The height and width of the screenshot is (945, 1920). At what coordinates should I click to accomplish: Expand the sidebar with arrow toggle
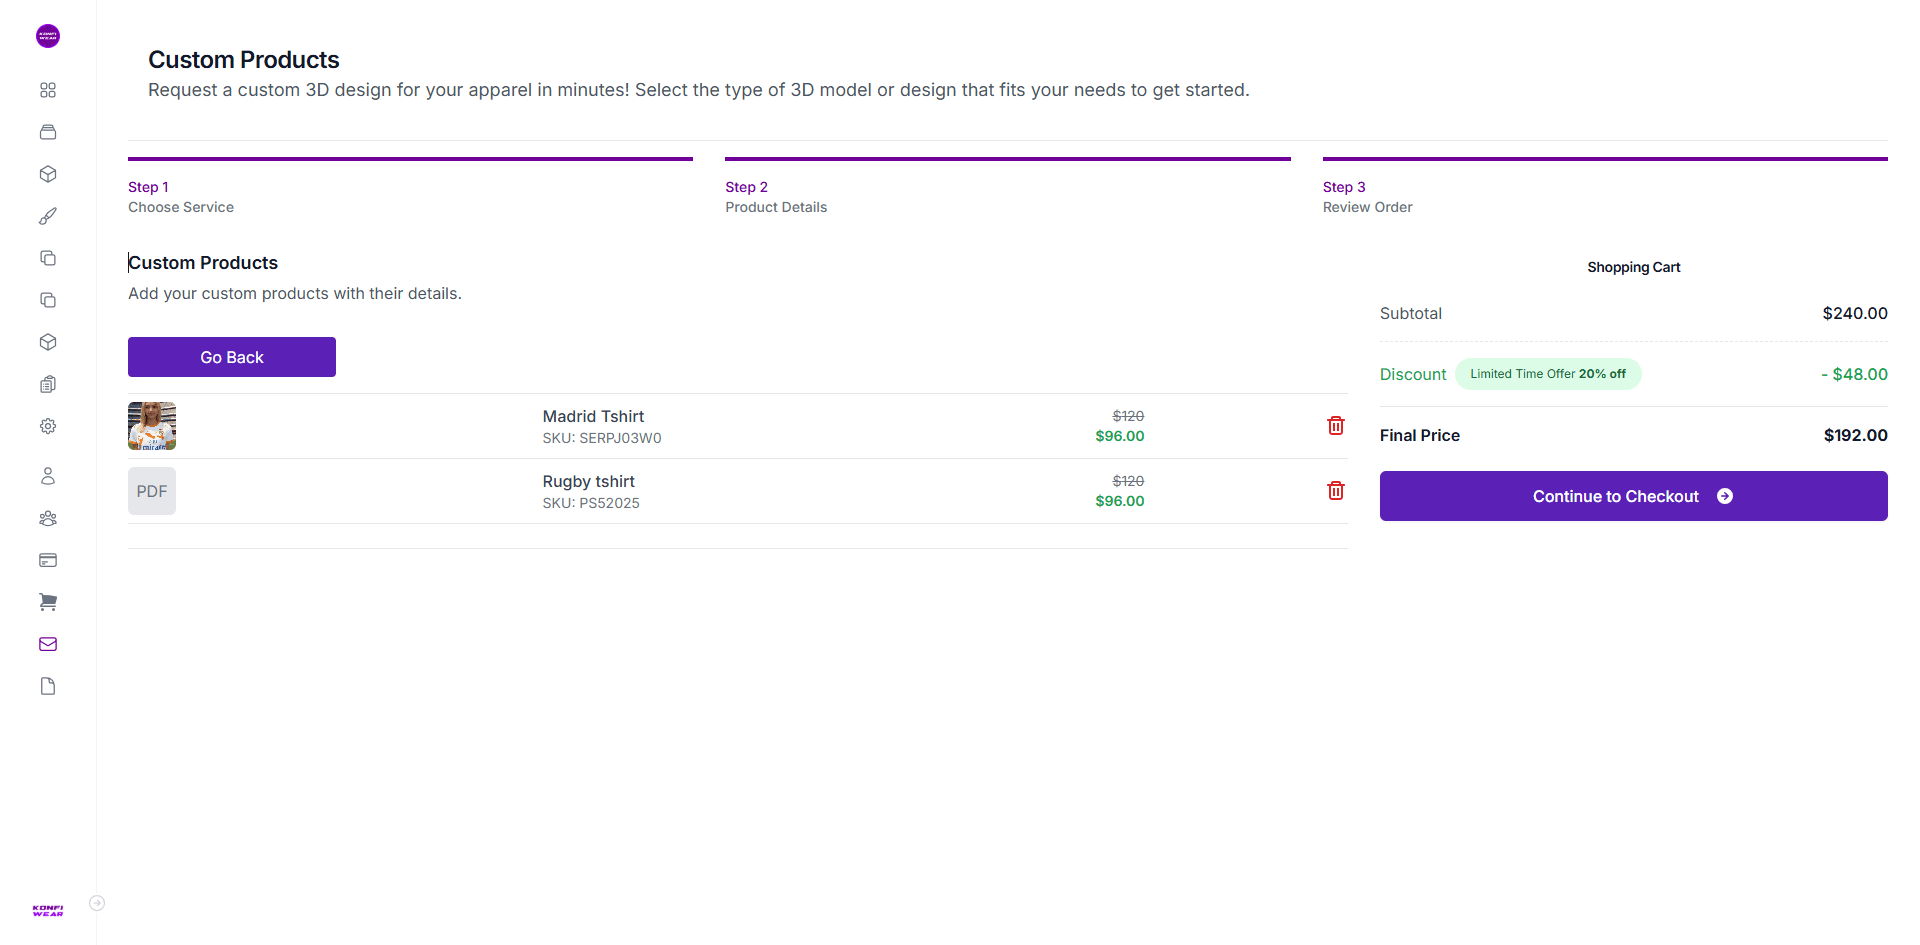(97, 903)
